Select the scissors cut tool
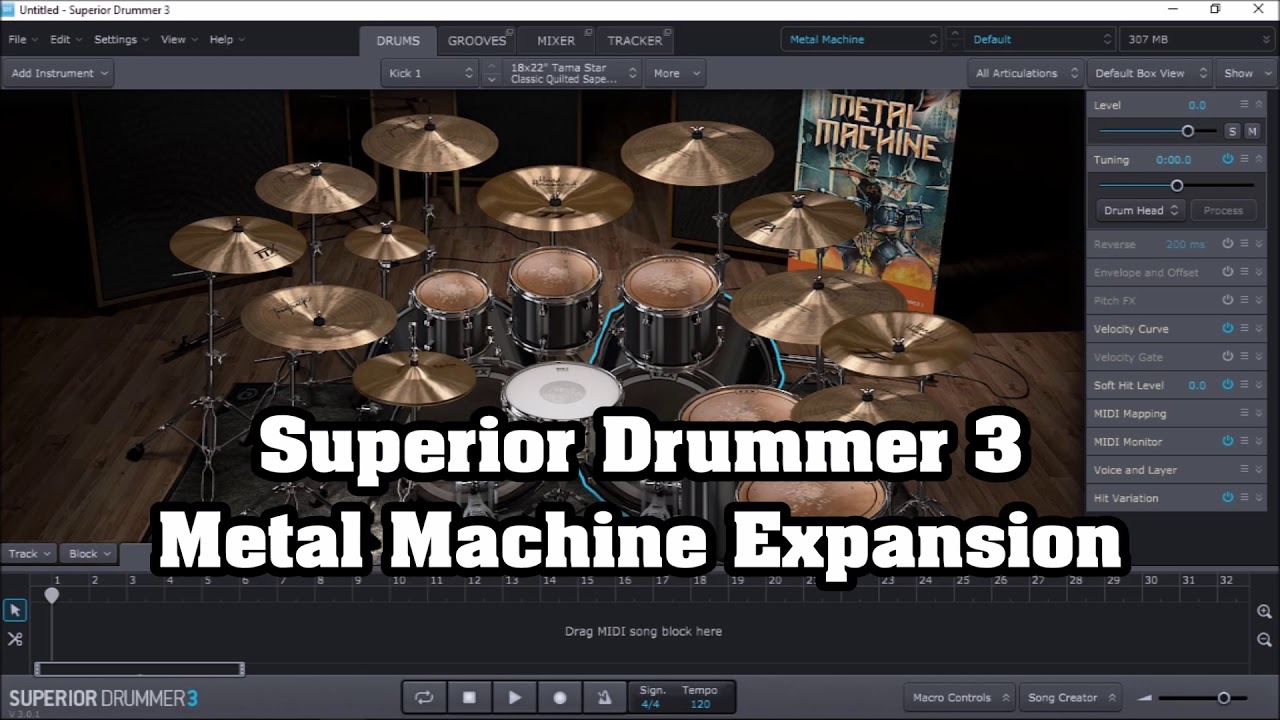 [15, 639]
